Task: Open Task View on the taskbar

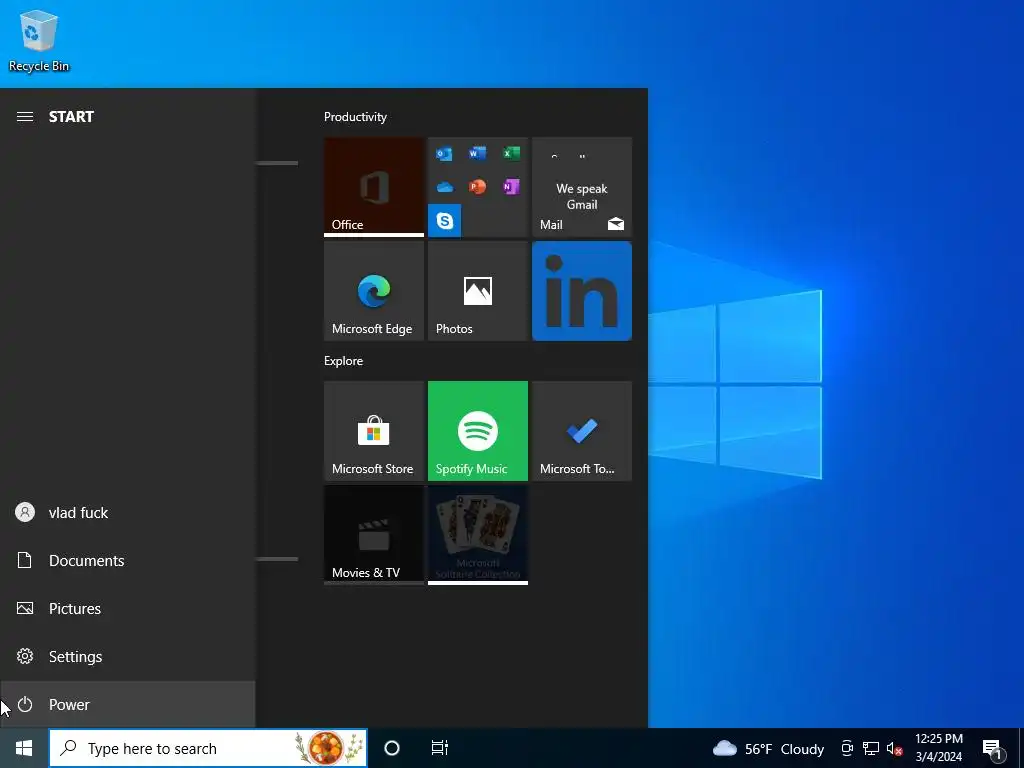Action: pyautogui.click(x=440, y=748)
